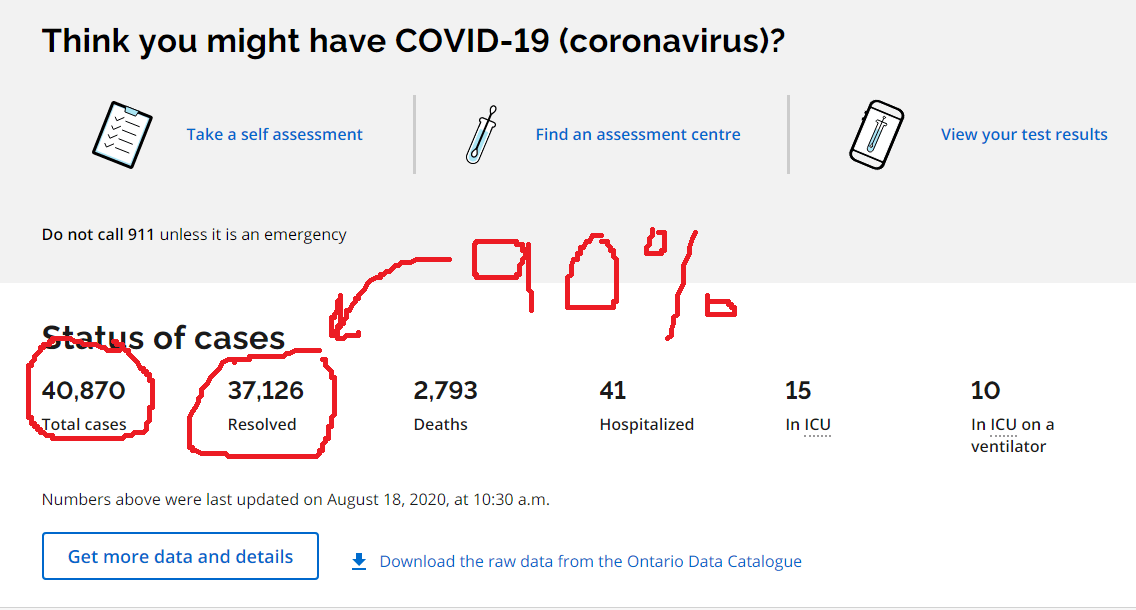
Task: Click the blue download arrow icon
Action: [x=359, y=561]
